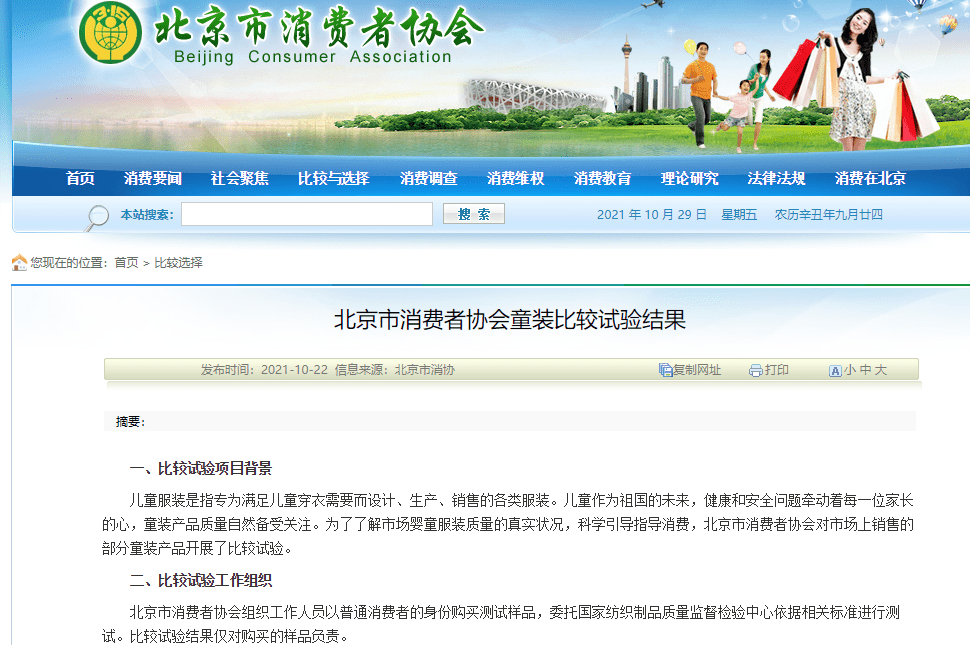This screenshot has height=645, width=970.
Task: Click the copy URL icon
Action: click(665, 370)
